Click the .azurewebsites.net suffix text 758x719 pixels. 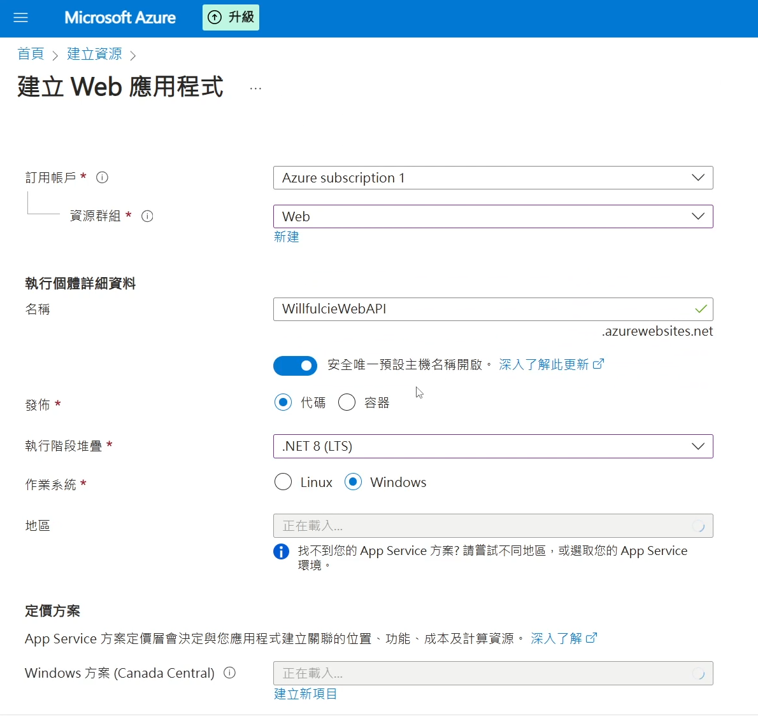click(657, 331)
